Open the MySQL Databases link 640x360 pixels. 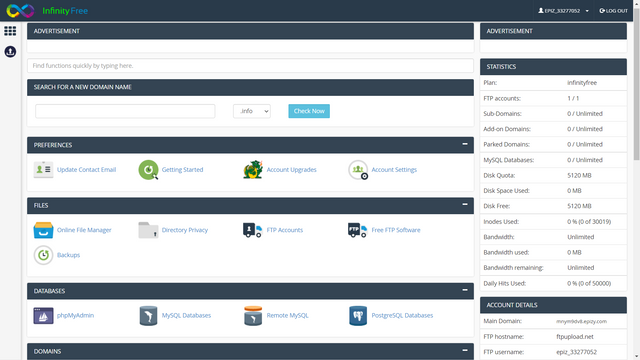187,315
